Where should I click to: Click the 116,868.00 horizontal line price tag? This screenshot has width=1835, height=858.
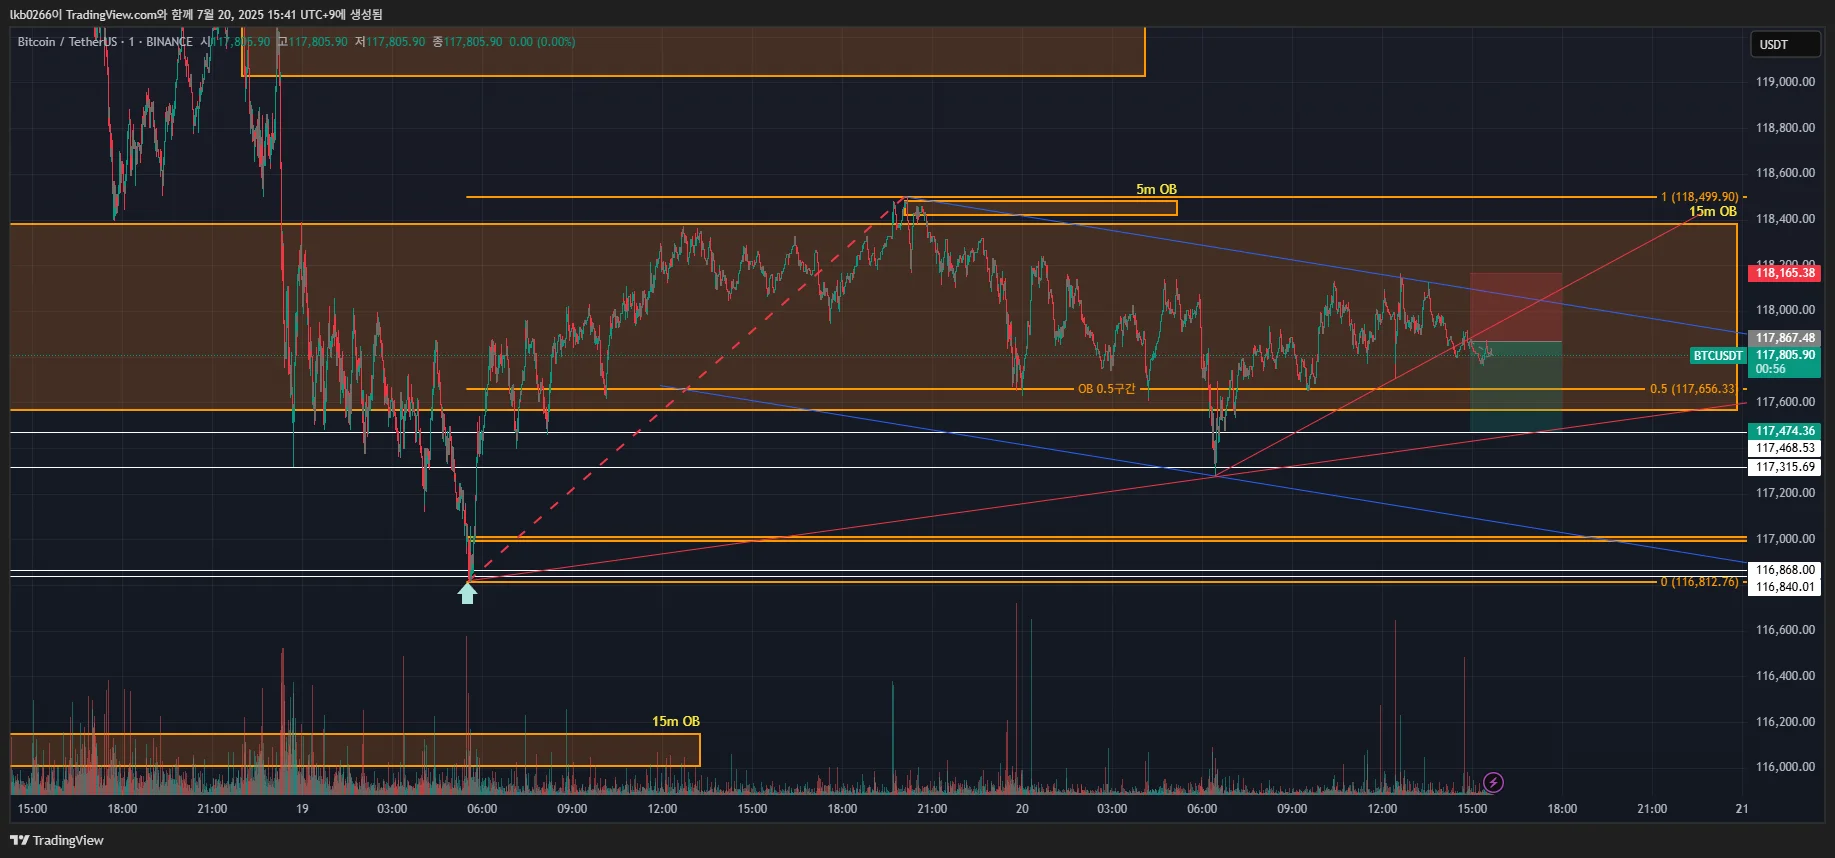click(1785, 570)
